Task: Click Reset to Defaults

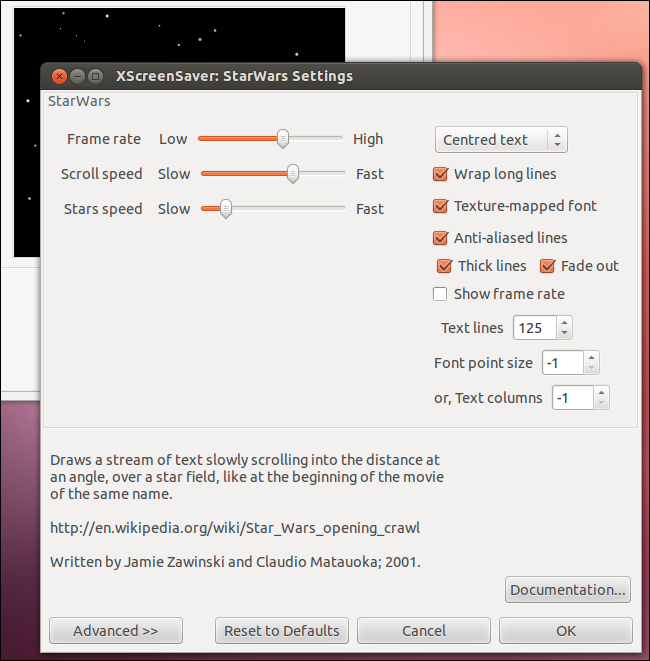Action: tap(282, 631)
